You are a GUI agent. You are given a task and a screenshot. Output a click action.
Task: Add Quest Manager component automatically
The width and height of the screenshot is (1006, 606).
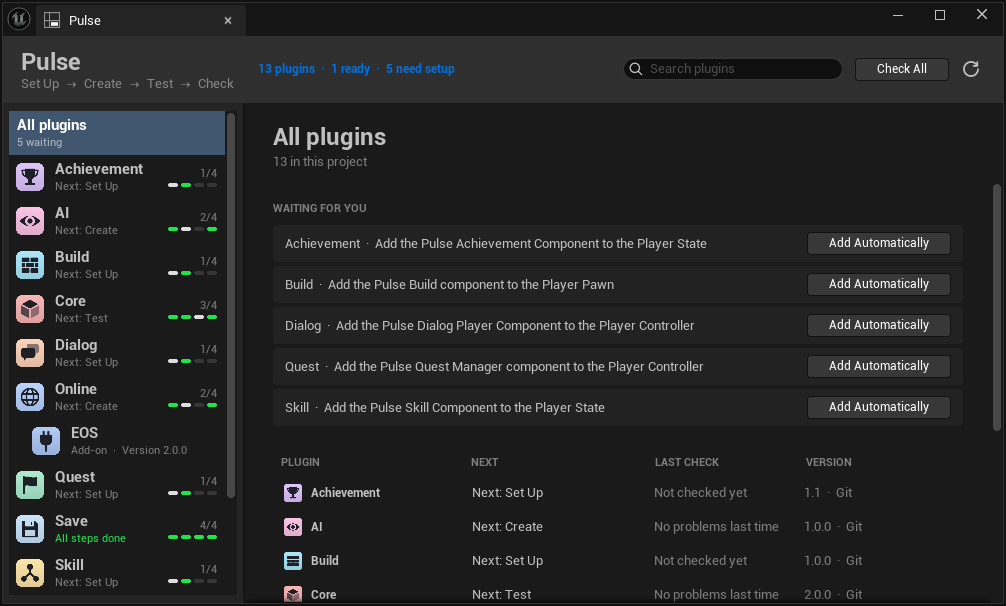[x=878, y=366]
